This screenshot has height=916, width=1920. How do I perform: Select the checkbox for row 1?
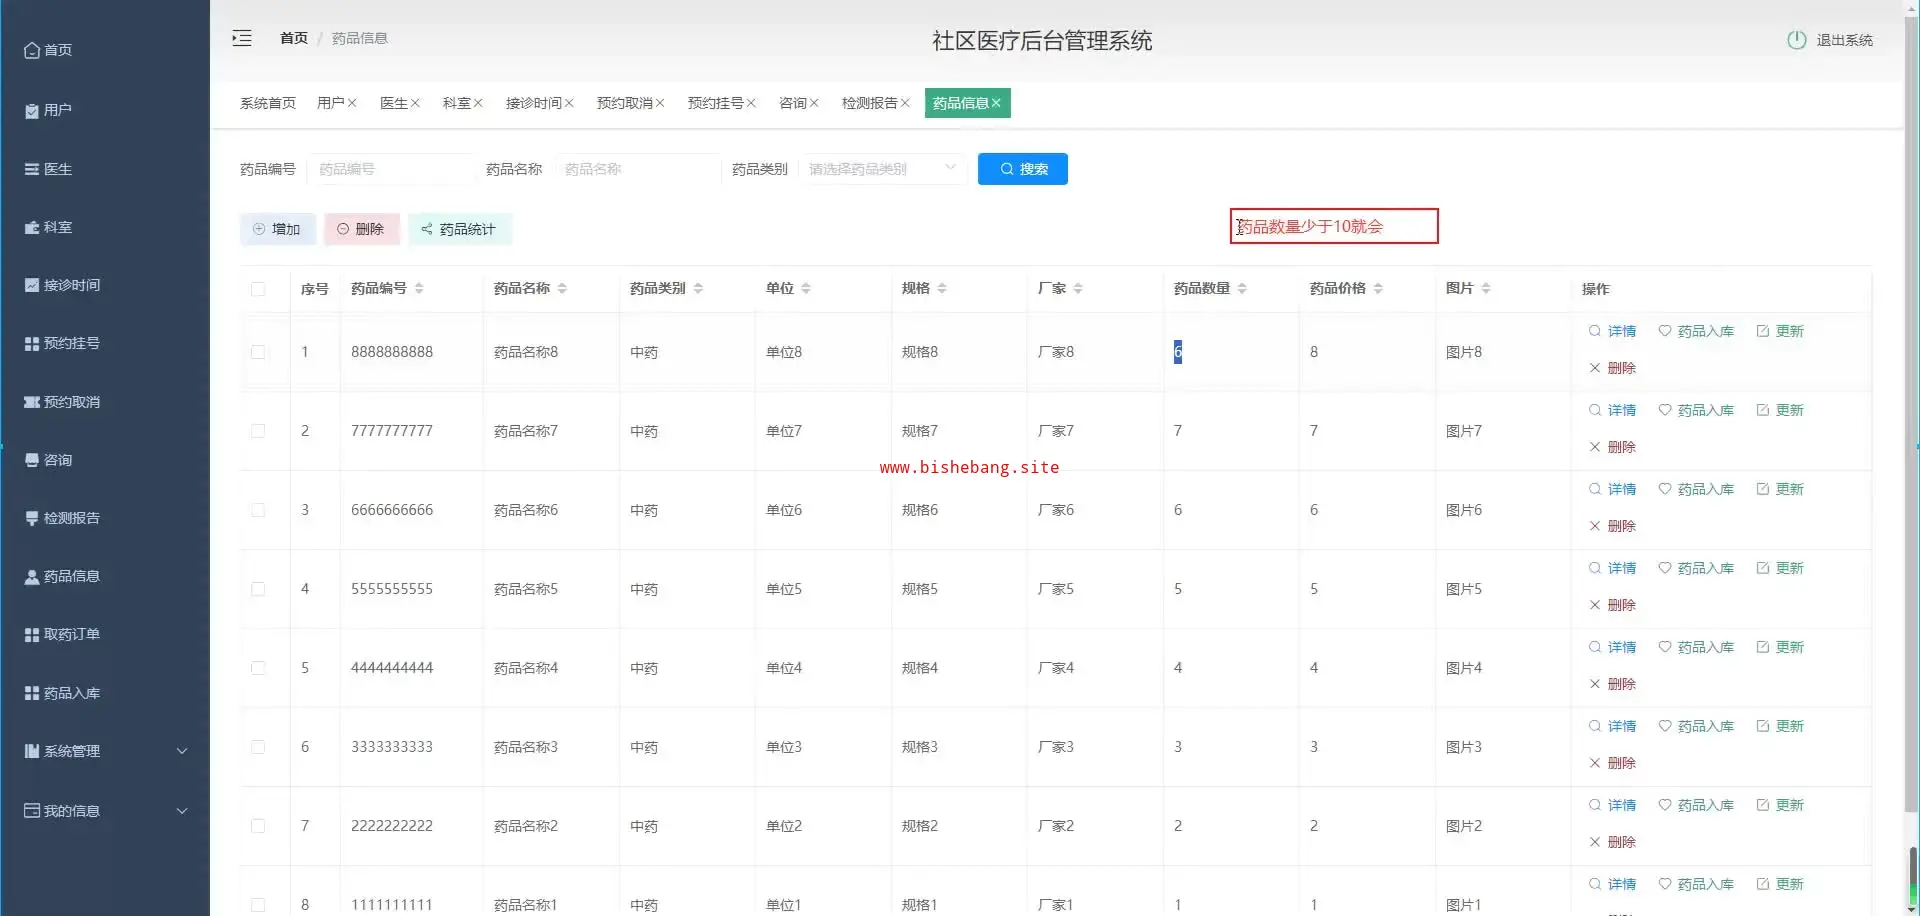[x=258, y=352]
